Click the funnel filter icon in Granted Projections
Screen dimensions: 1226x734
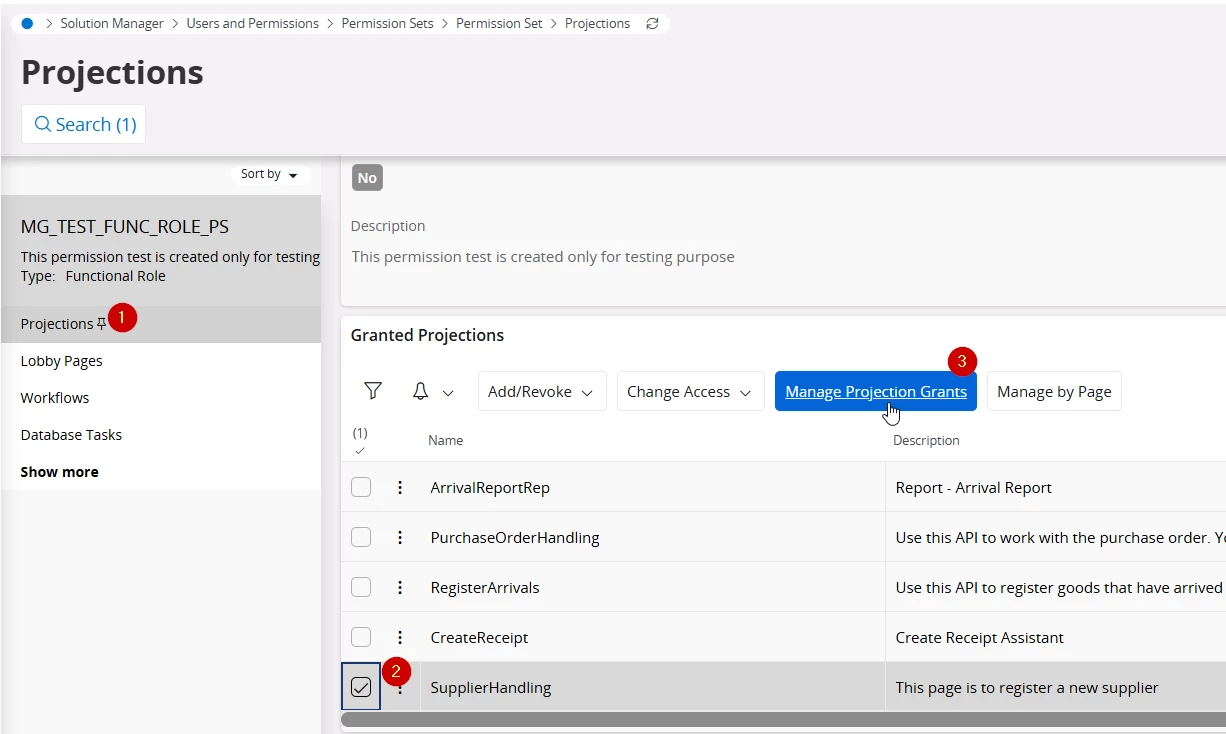(x=373, y=391)
